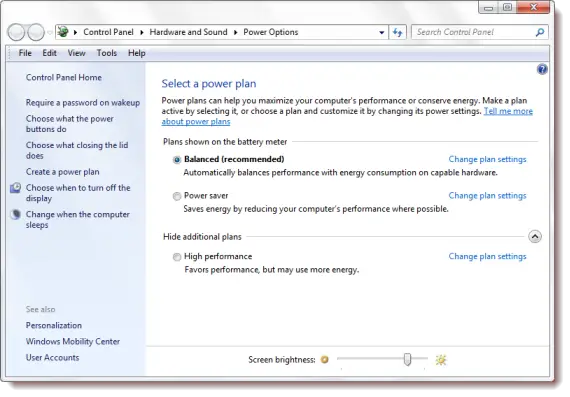Click the screen brightness slider thumb
The width and height of the screenshot is (570, 397).
[x=407, y=359]
